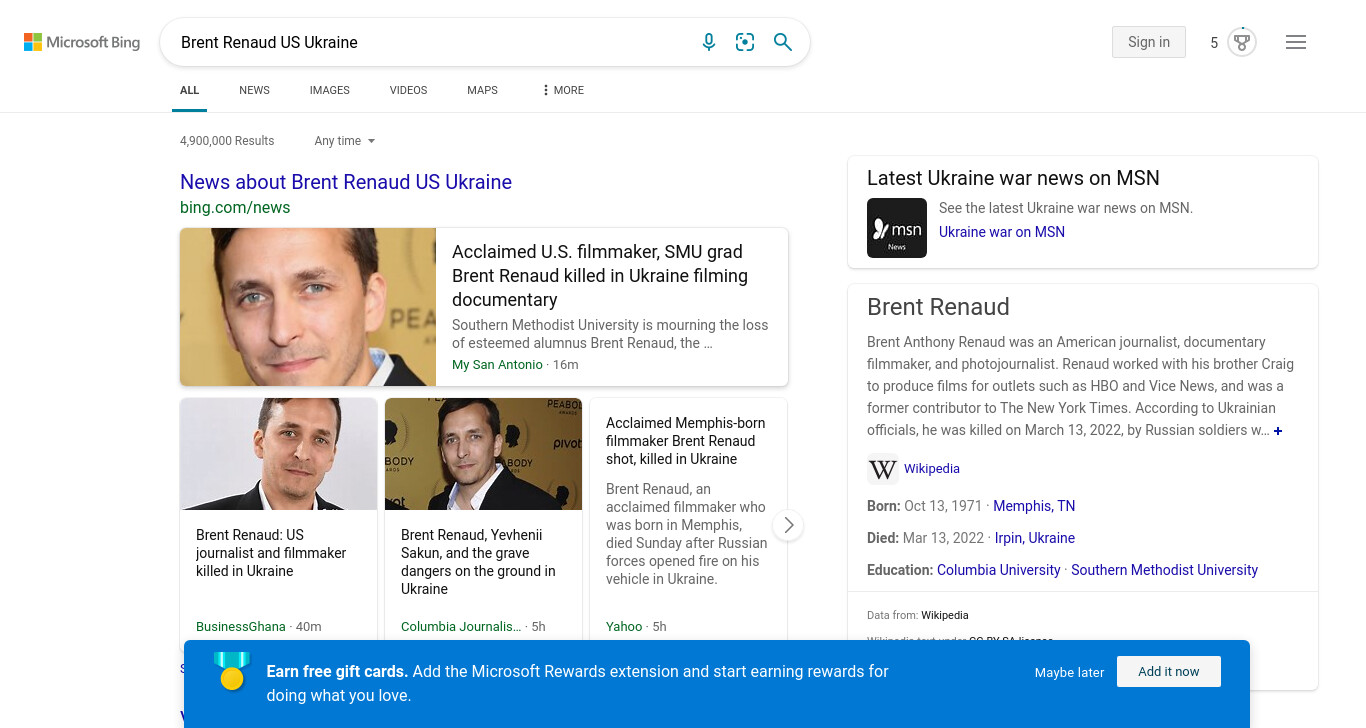Click the large My San Antonio article photo
Viewport: 1366px width, 728px height.
click(x=308, y=307)
